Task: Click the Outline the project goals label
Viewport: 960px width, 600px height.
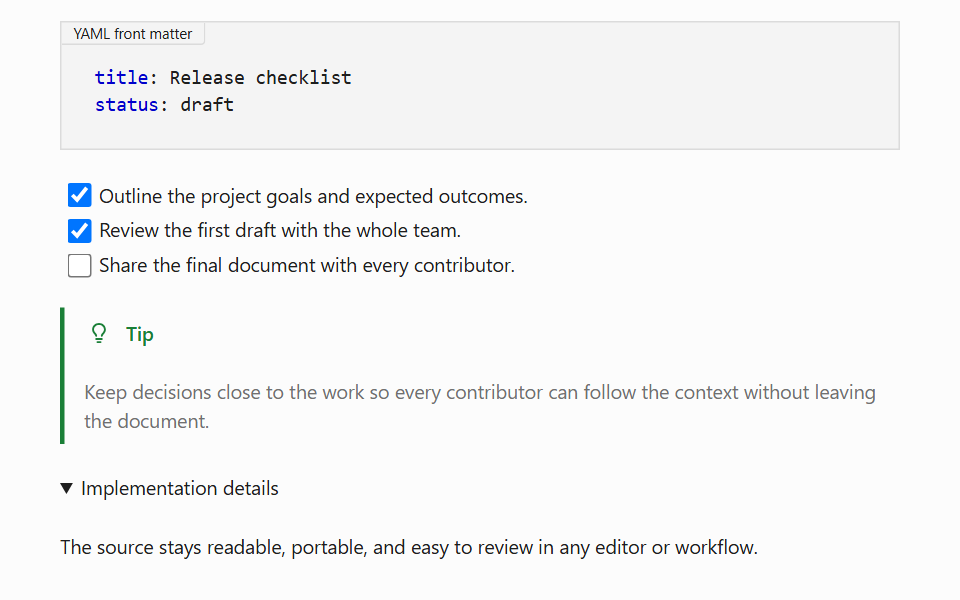Action: tap(313, 197)
